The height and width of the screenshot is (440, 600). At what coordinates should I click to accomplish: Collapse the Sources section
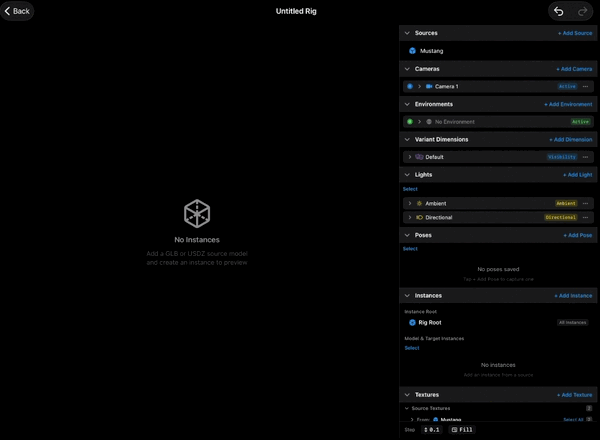[407, 33]
